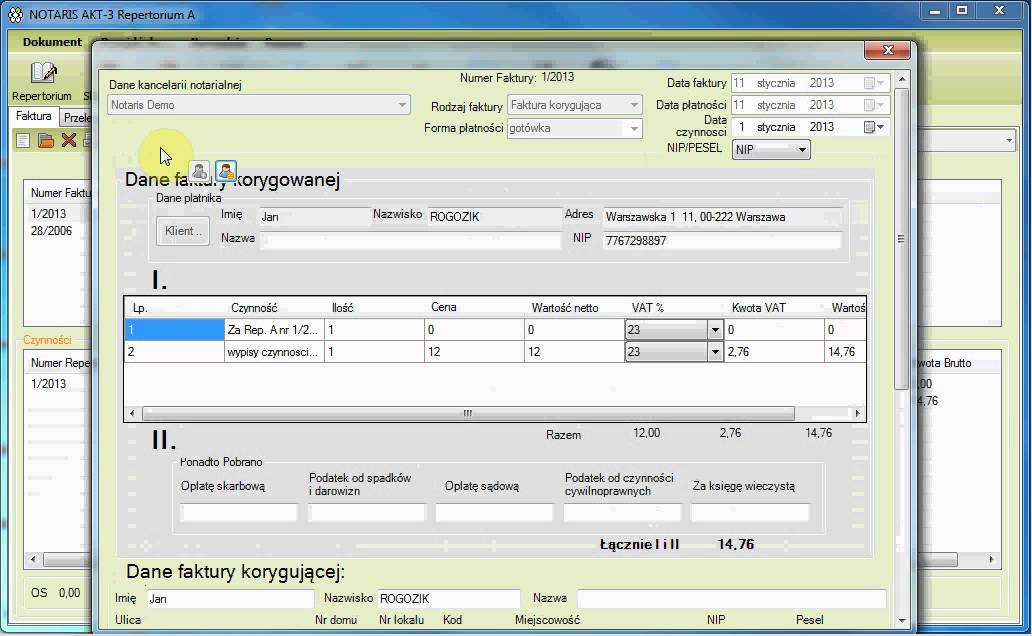Click the dialog's vertical scrollbar down arrow
The image size is (1032, 636).
pyautogui.click(x=902, y=620)
